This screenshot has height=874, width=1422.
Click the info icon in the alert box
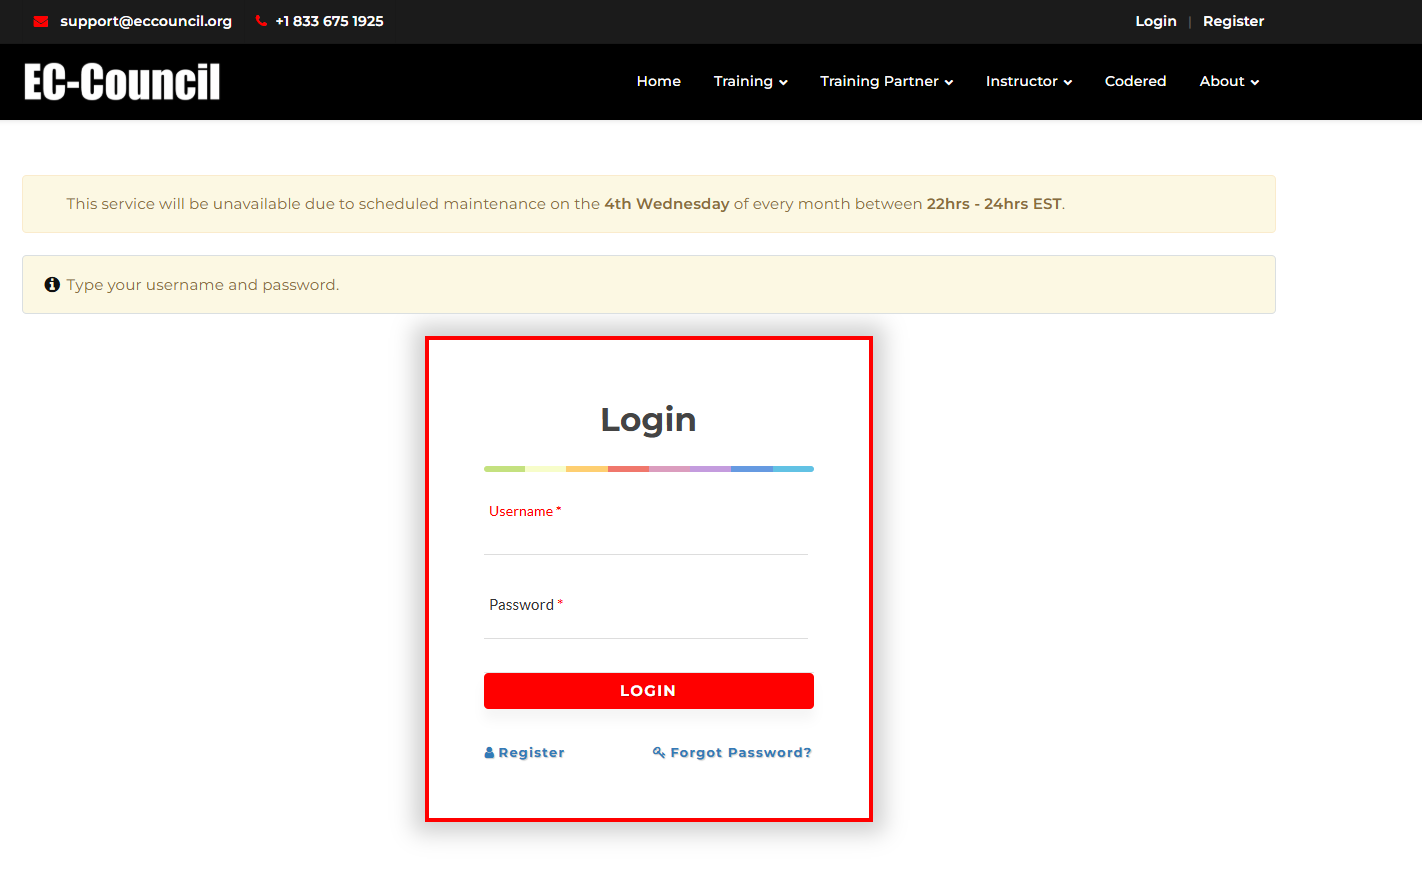pyautogui.click(x=52, y=285)
